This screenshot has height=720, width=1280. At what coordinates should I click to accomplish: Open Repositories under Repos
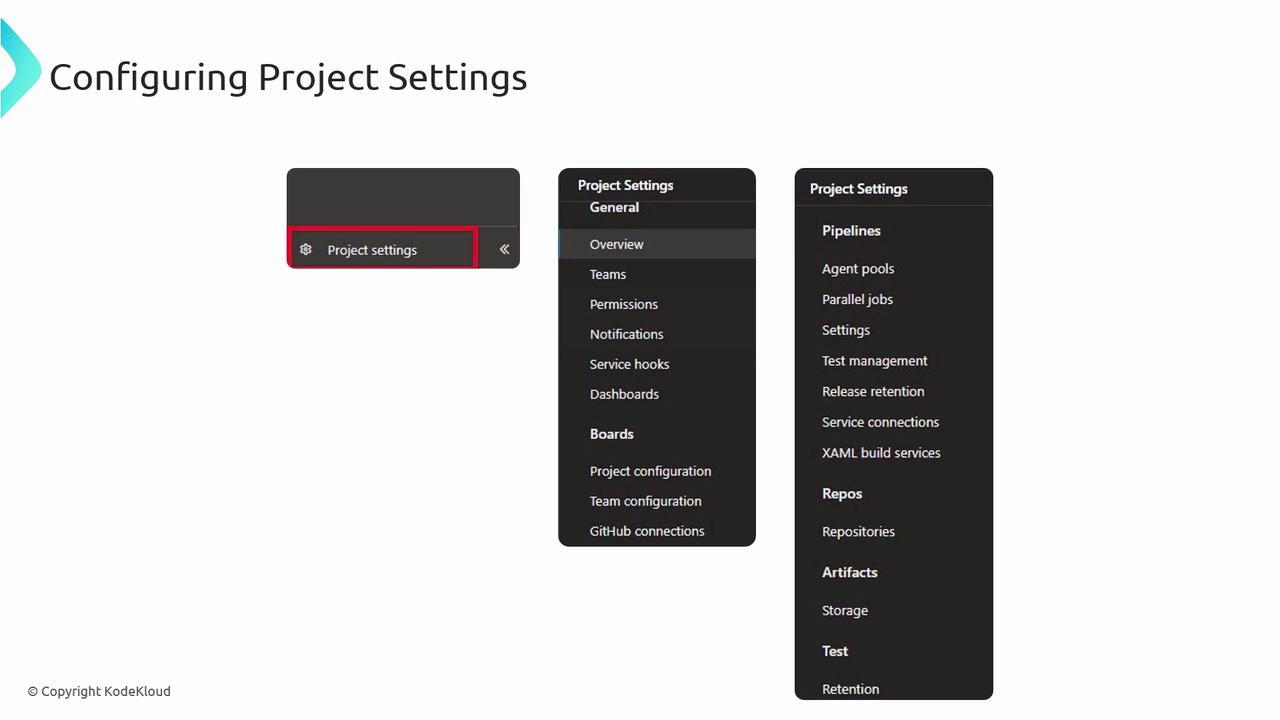pyautogui.click(x=858, y=532)
